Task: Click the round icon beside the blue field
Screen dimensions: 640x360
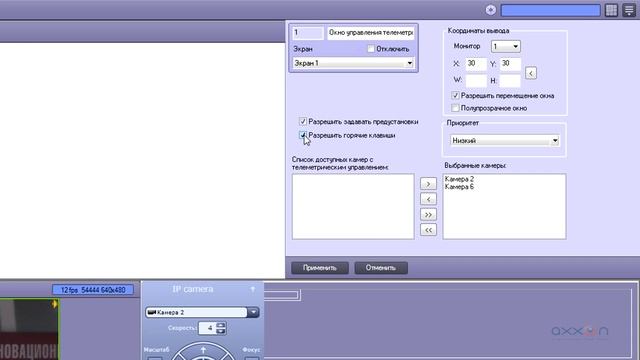Action: [x=491, y=10]
